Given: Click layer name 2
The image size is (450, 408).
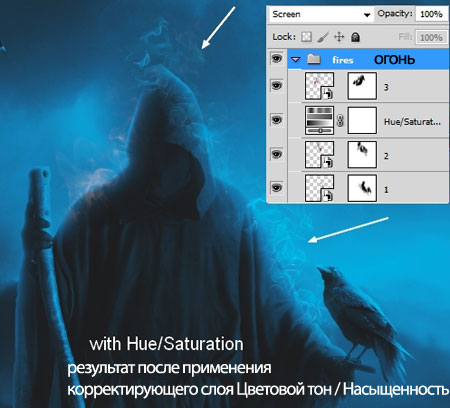Looking at the screenshot, I should tap(386, 156).
